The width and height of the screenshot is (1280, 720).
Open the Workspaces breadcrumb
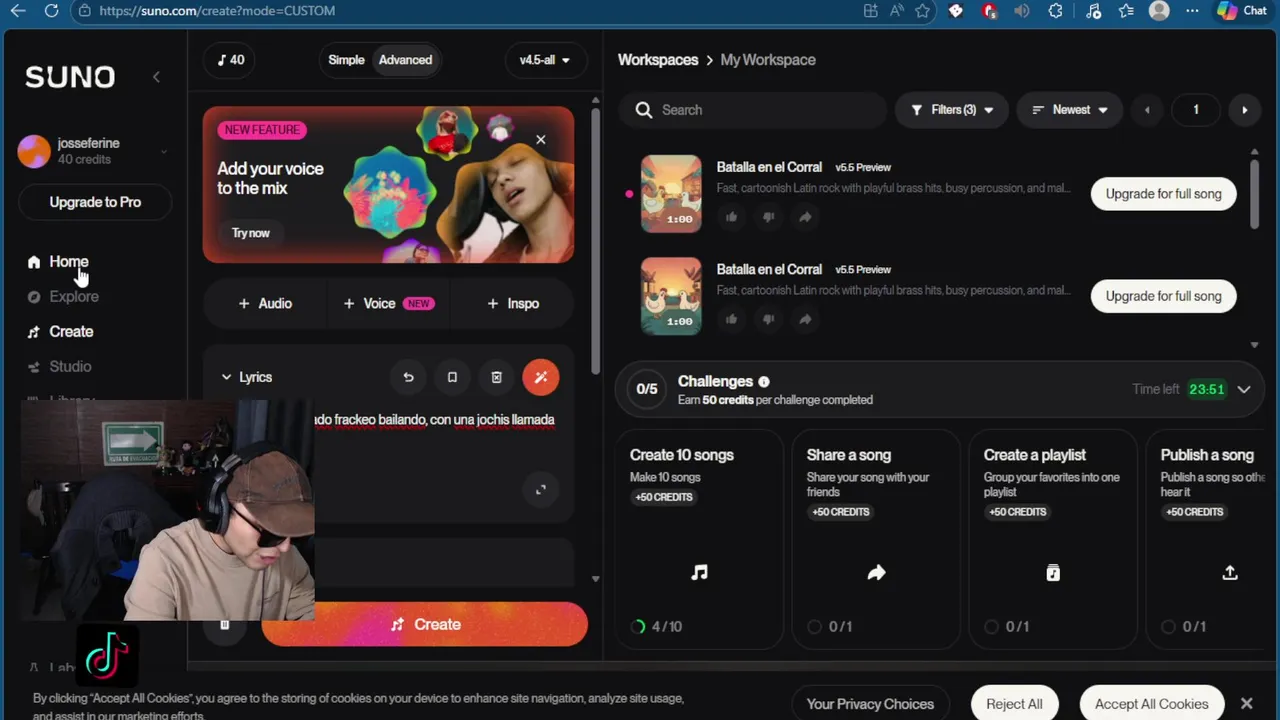(x=658, y=60)
